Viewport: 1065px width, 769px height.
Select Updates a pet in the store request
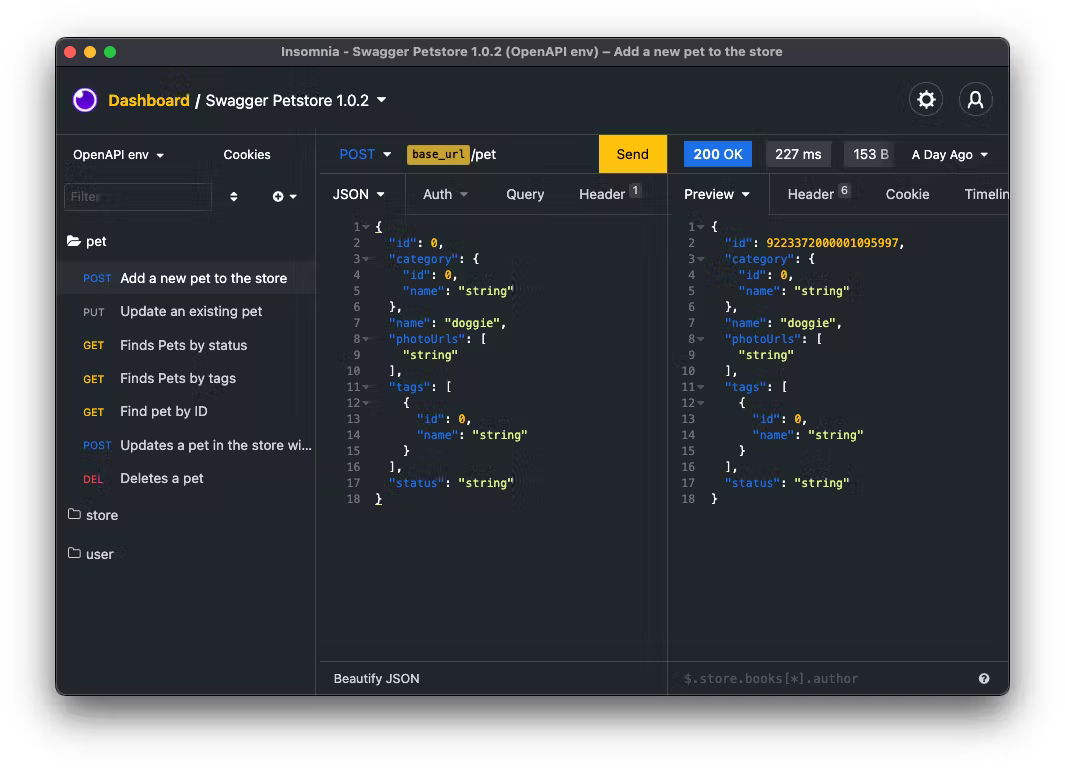[187, 445]
